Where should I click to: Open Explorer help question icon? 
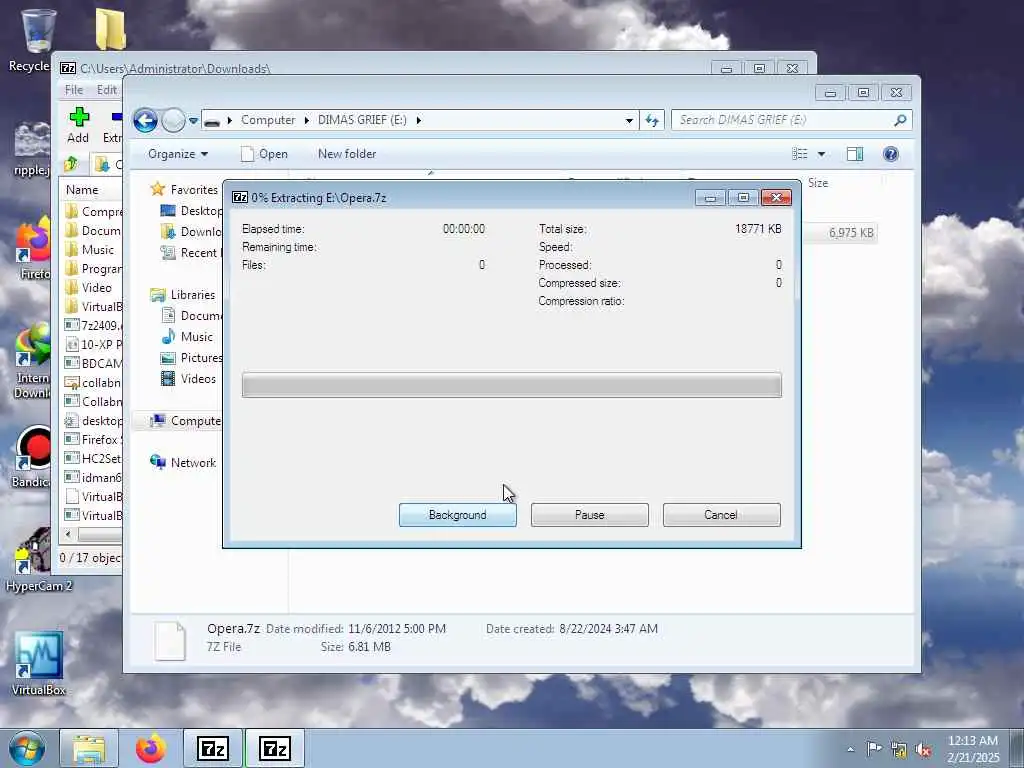click(x=891, y=154)
